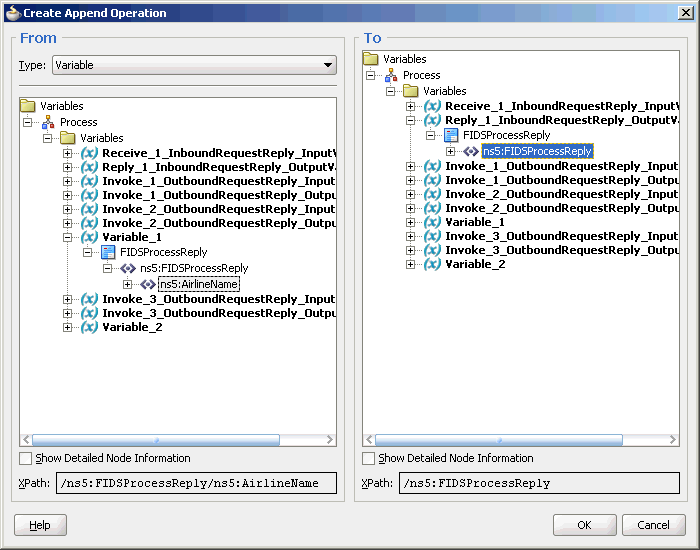700x550 pixels.
Task: Click the Help button
Action: point(40,525)
